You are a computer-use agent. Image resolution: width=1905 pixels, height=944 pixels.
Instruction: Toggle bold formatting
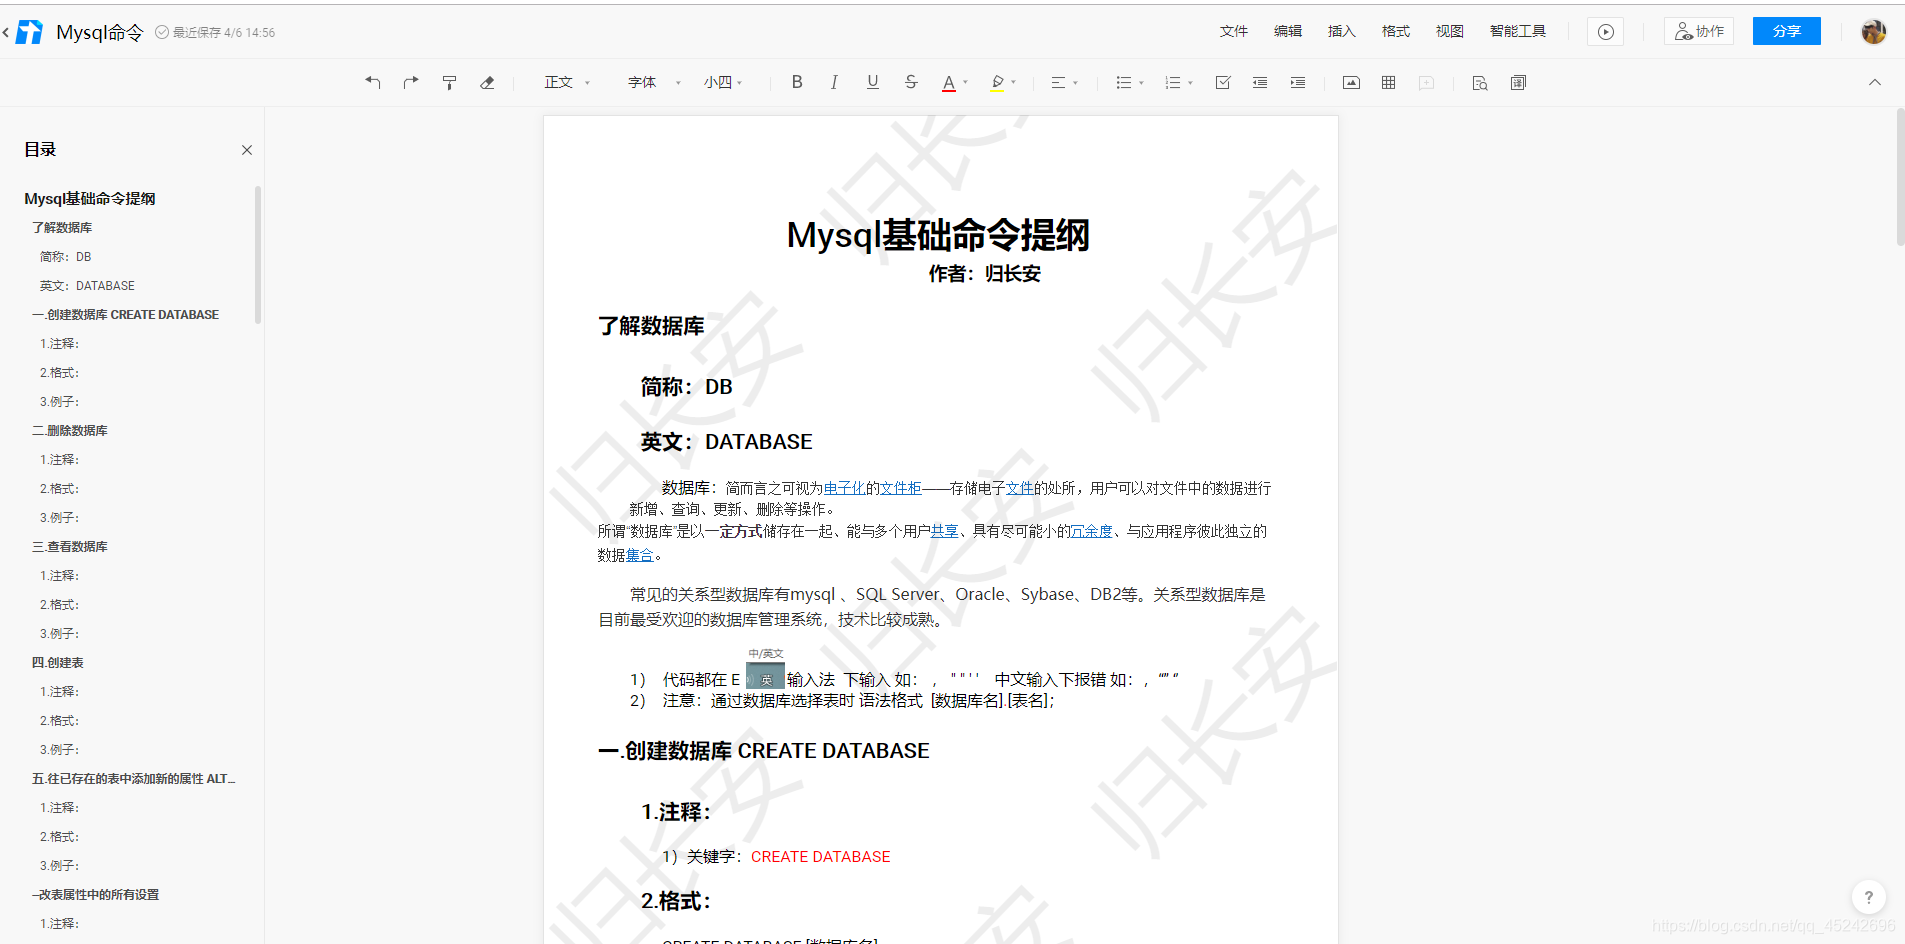click(797, 82)
